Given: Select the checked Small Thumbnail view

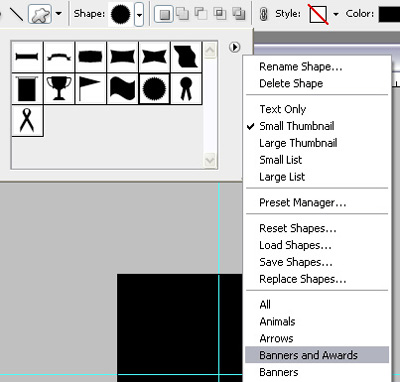Looking at the screenshot, I should point(297,126).
